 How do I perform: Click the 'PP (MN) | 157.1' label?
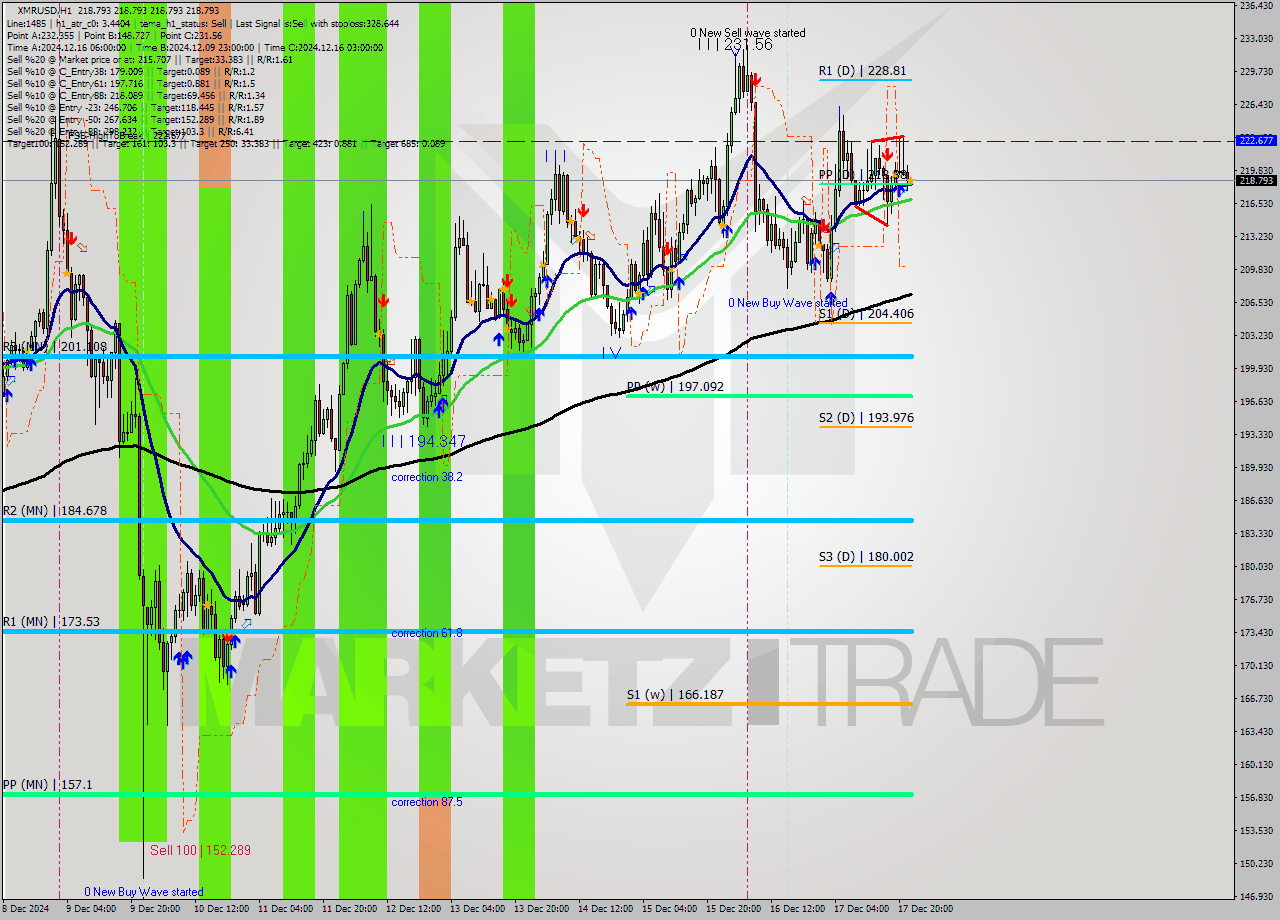pyautogui.click(x=47, y=785)
